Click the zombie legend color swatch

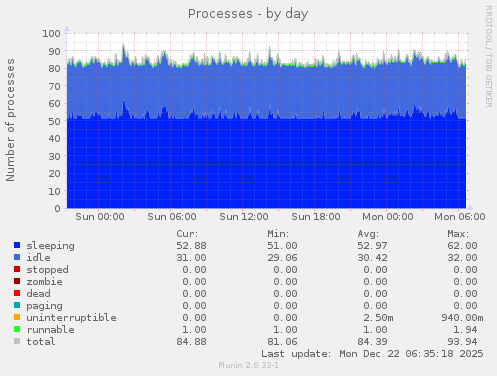(17, 281)
